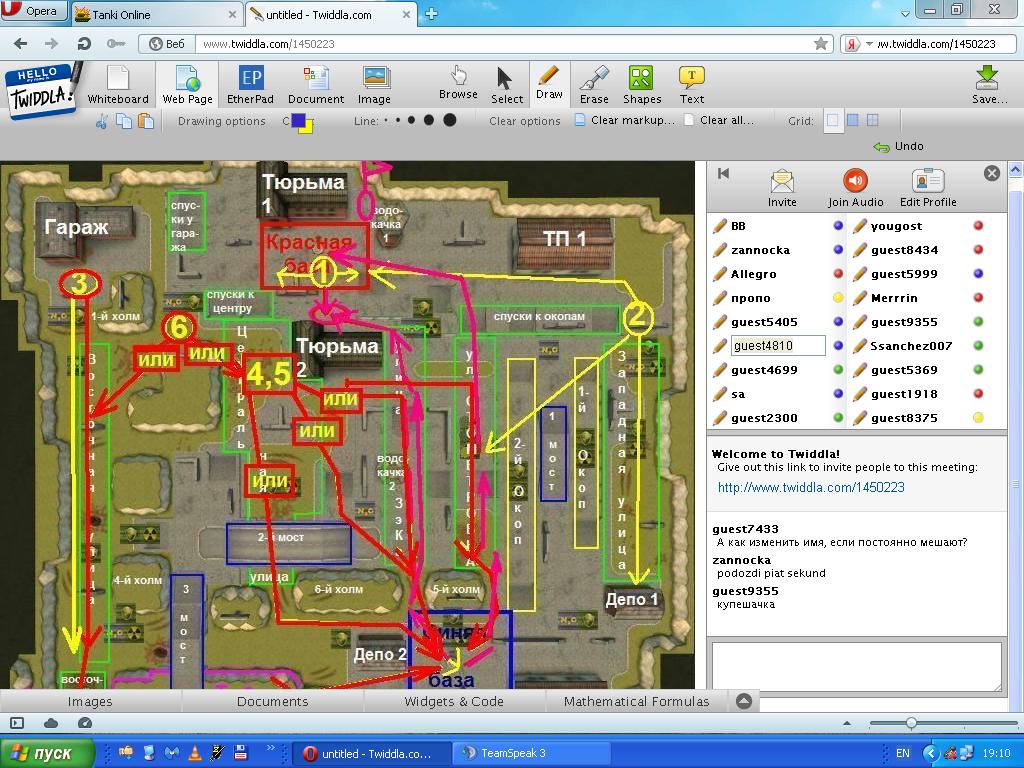Select the Text tool
The image size is (1024, 768).
click(x=692, y=85)
